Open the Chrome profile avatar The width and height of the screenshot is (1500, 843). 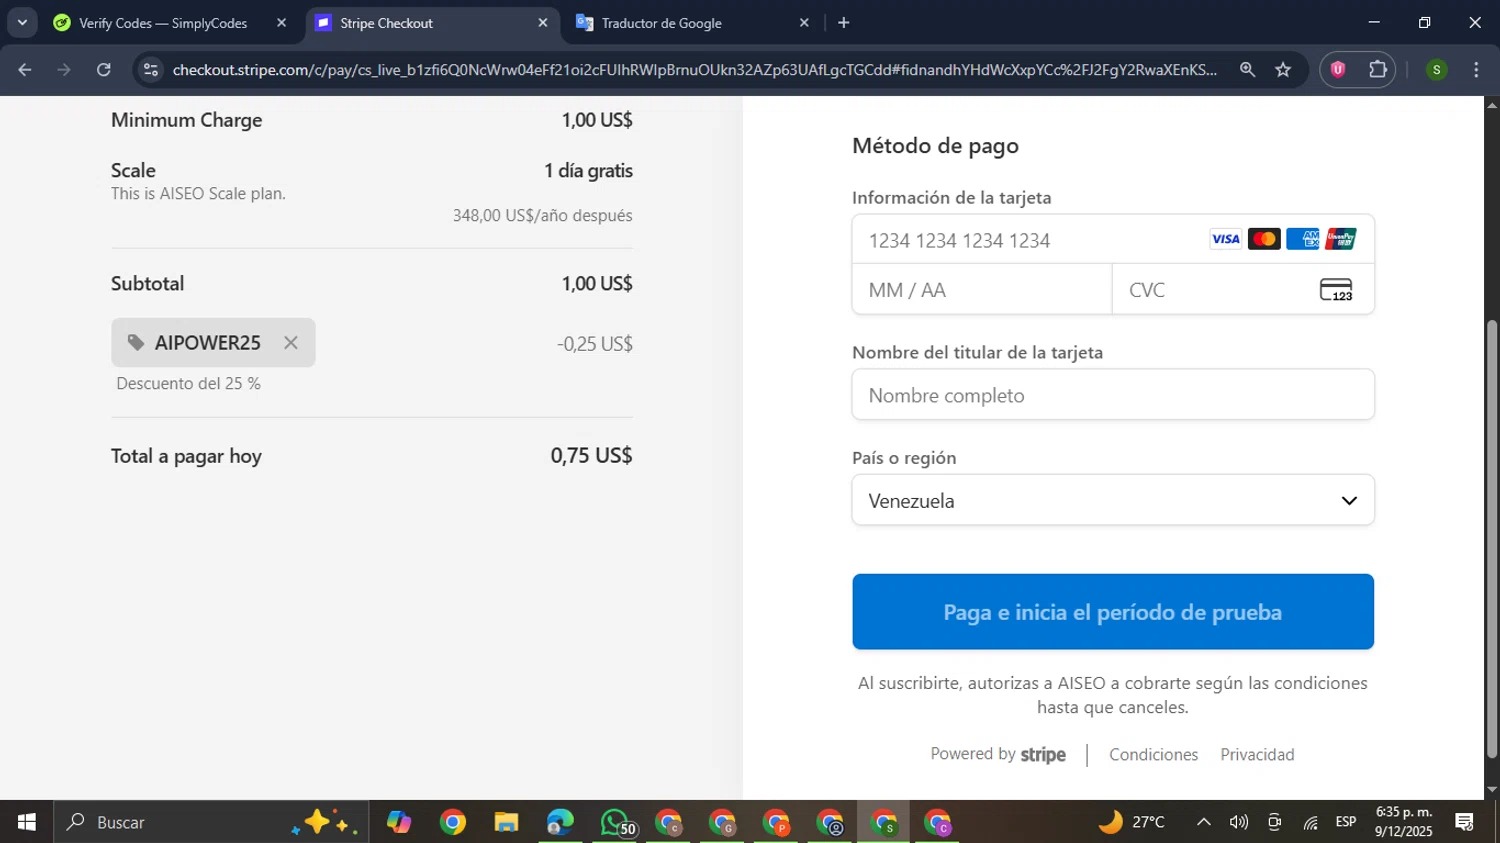pos(1436,70)
